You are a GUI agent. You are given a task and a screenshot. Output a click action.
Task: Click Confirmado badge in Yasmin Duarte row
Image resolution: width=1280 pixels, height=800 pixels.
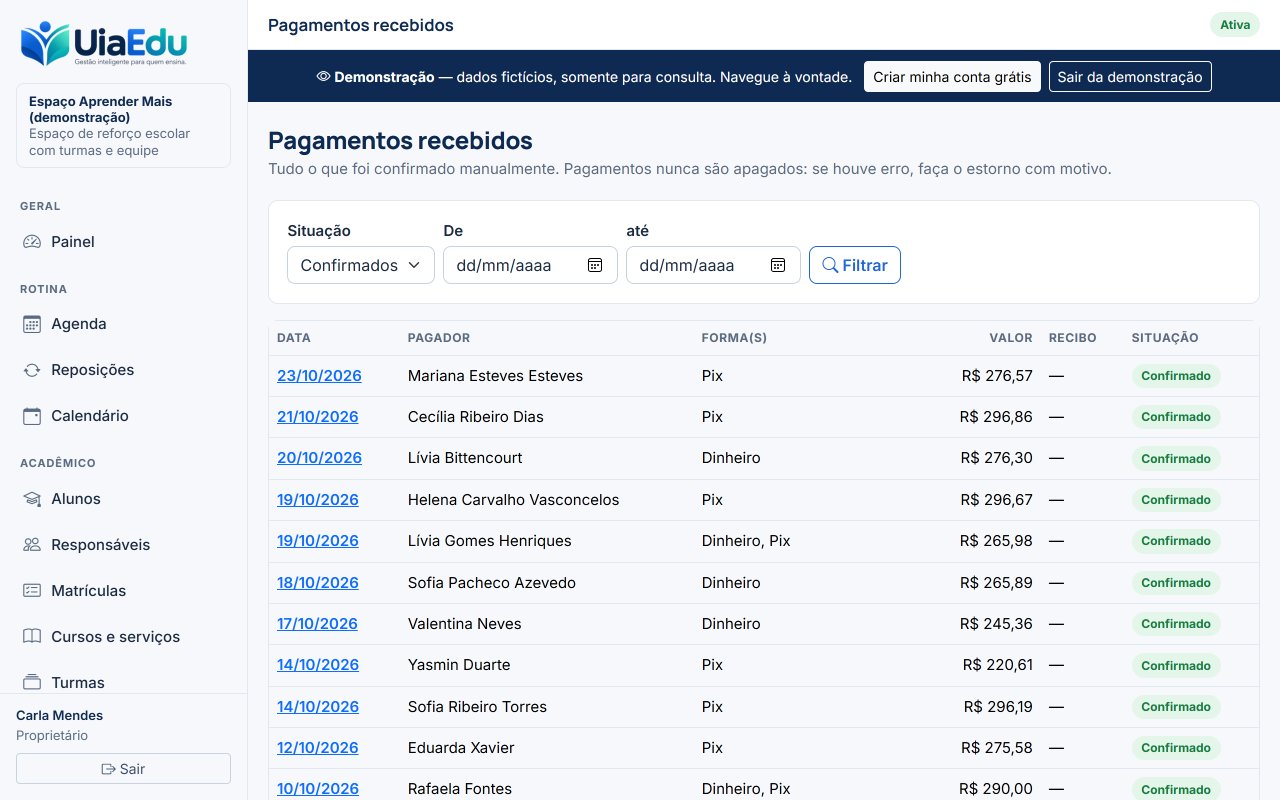[1176, 665]
